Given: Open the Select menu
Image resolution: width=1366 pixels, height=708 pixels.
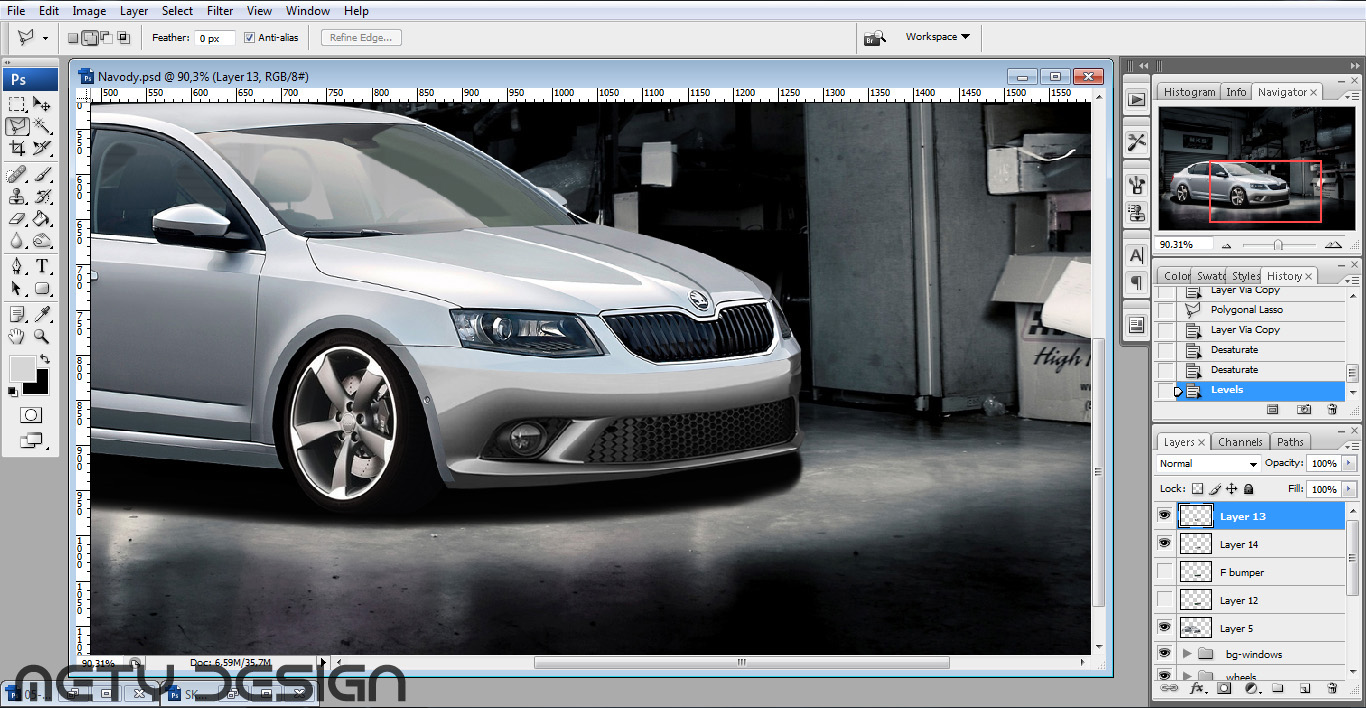Looking at the screenshot, I should point(177,11).
